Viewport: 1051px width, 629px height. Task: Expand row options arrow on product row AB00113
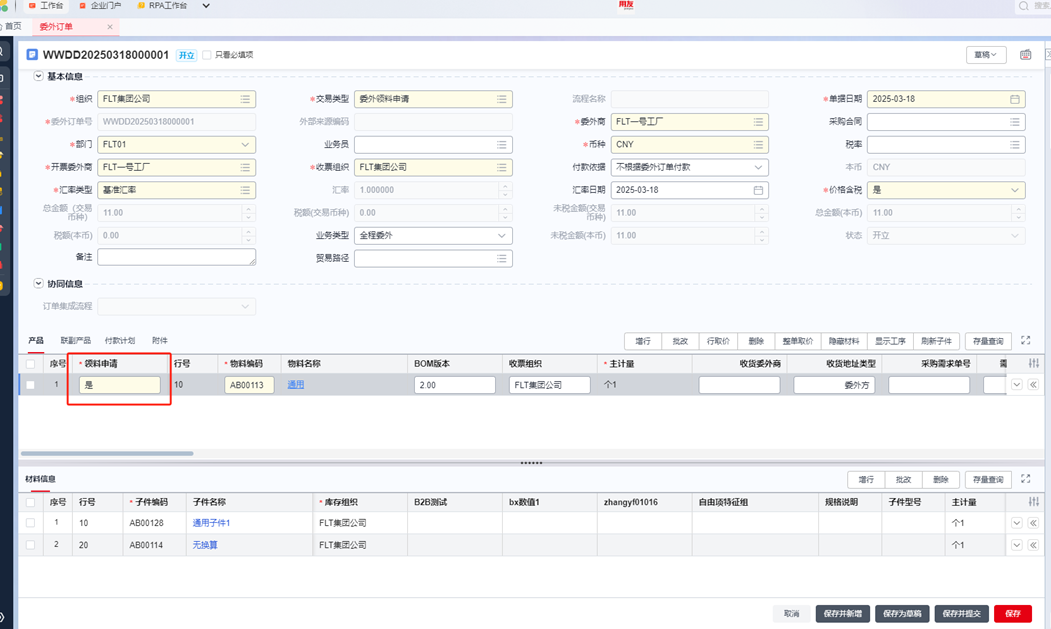1017,385
